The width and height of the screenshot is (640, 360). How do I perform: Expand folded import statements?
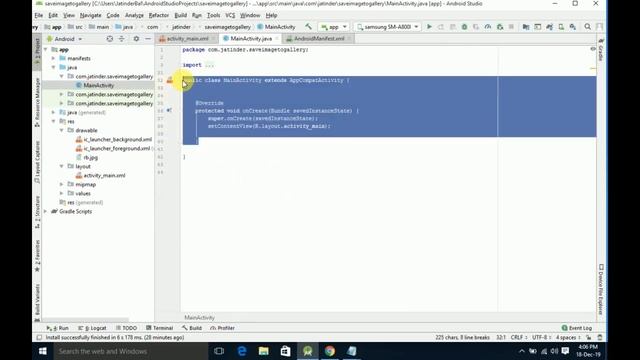click(209, 65)
